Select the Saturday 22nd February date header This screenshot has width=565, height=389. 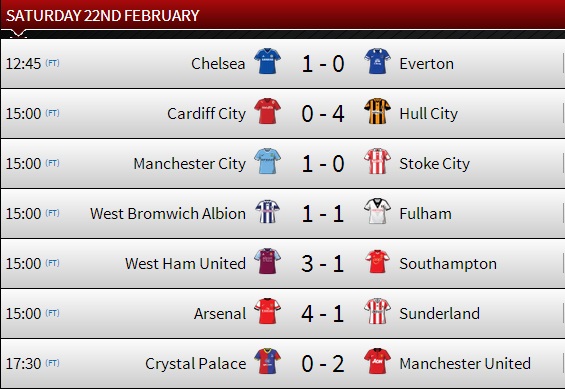pos(103,16)
